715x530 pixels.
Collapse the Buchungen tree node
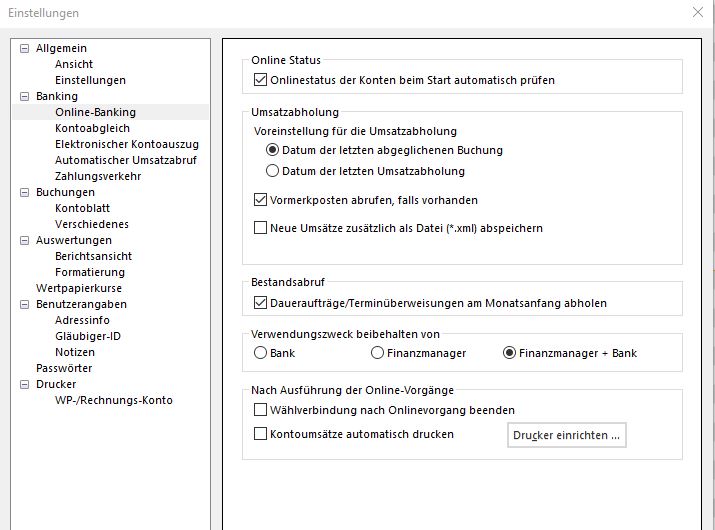(x=24, y=192)
